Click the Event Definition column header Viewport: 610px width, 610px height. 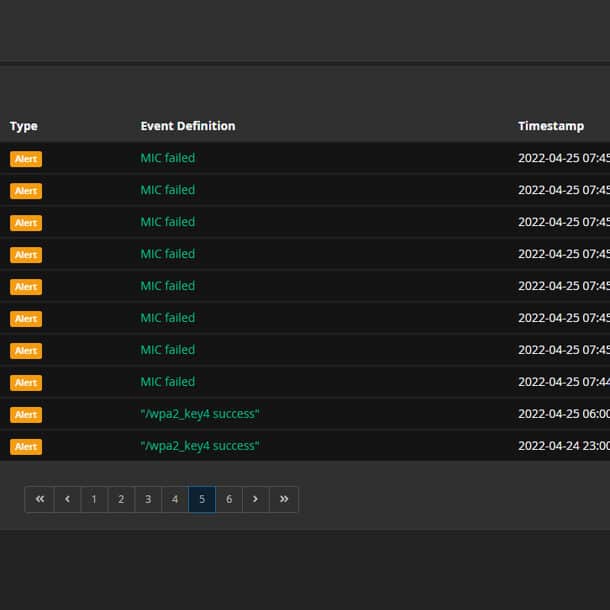tap(188, 126)
